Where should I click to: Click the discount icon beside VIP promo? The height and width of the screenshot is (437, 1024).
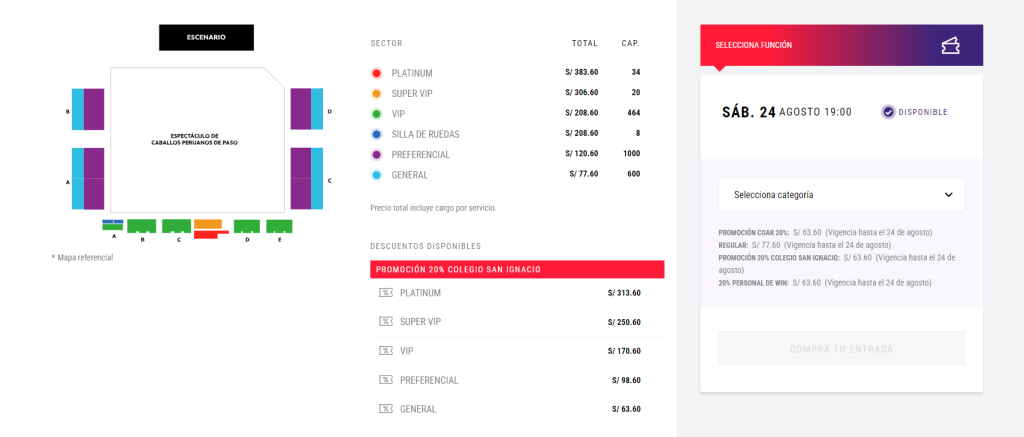click(386, 351)
